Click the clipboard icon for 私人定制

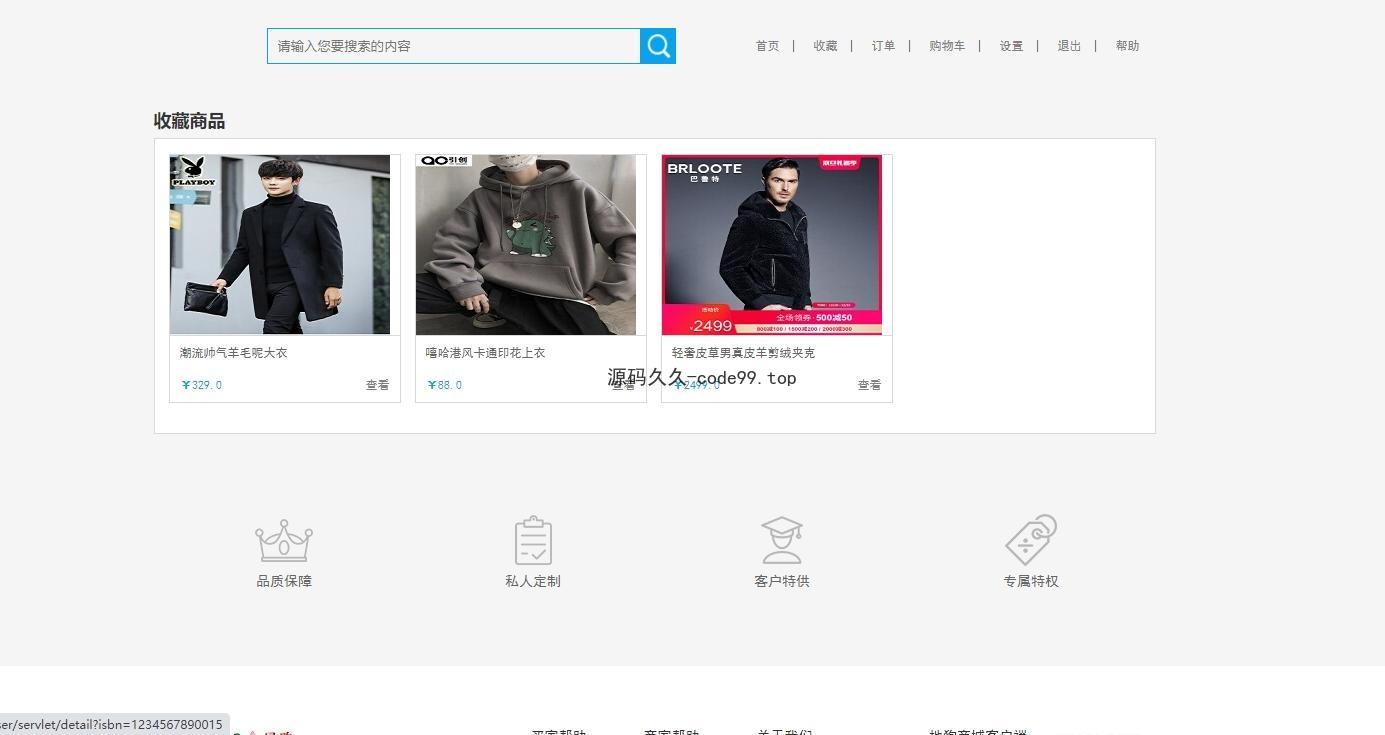click(533, 541)
